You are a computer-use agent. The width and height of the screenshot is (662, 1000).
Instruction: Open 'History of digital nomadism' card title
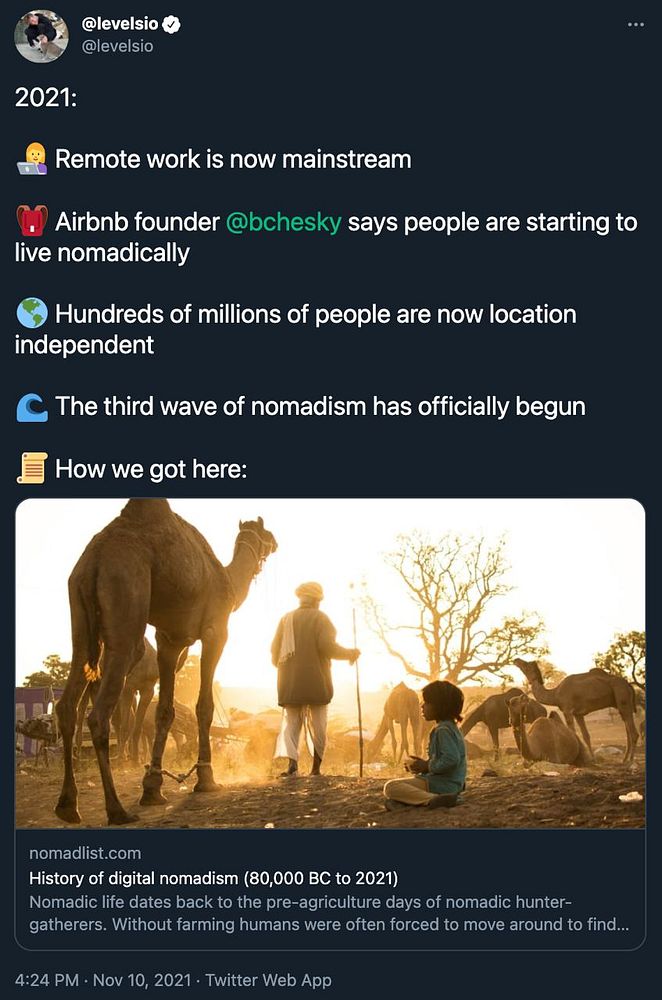coord(214,879)
